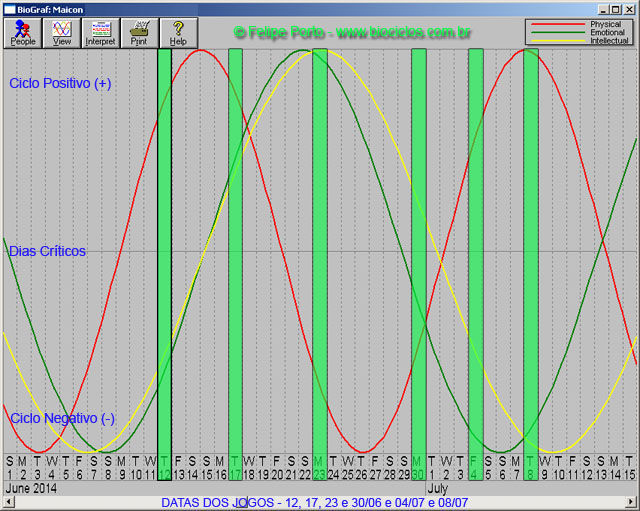Click the 'July' month label
Viewport: 640px width, 511px height.
(438, 488)
